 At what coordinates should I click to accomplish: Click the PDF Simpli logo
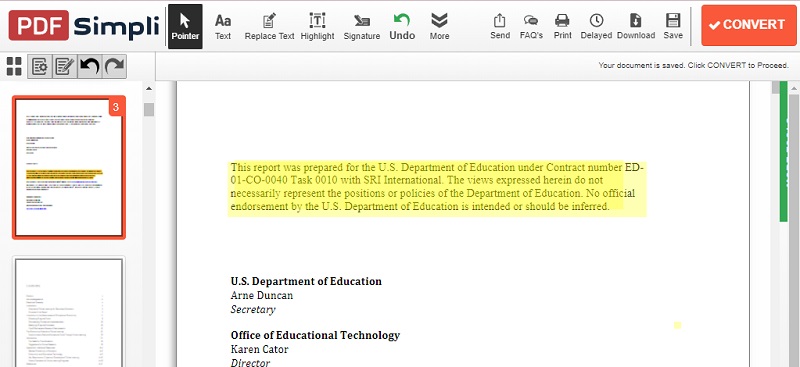point(84,25)
